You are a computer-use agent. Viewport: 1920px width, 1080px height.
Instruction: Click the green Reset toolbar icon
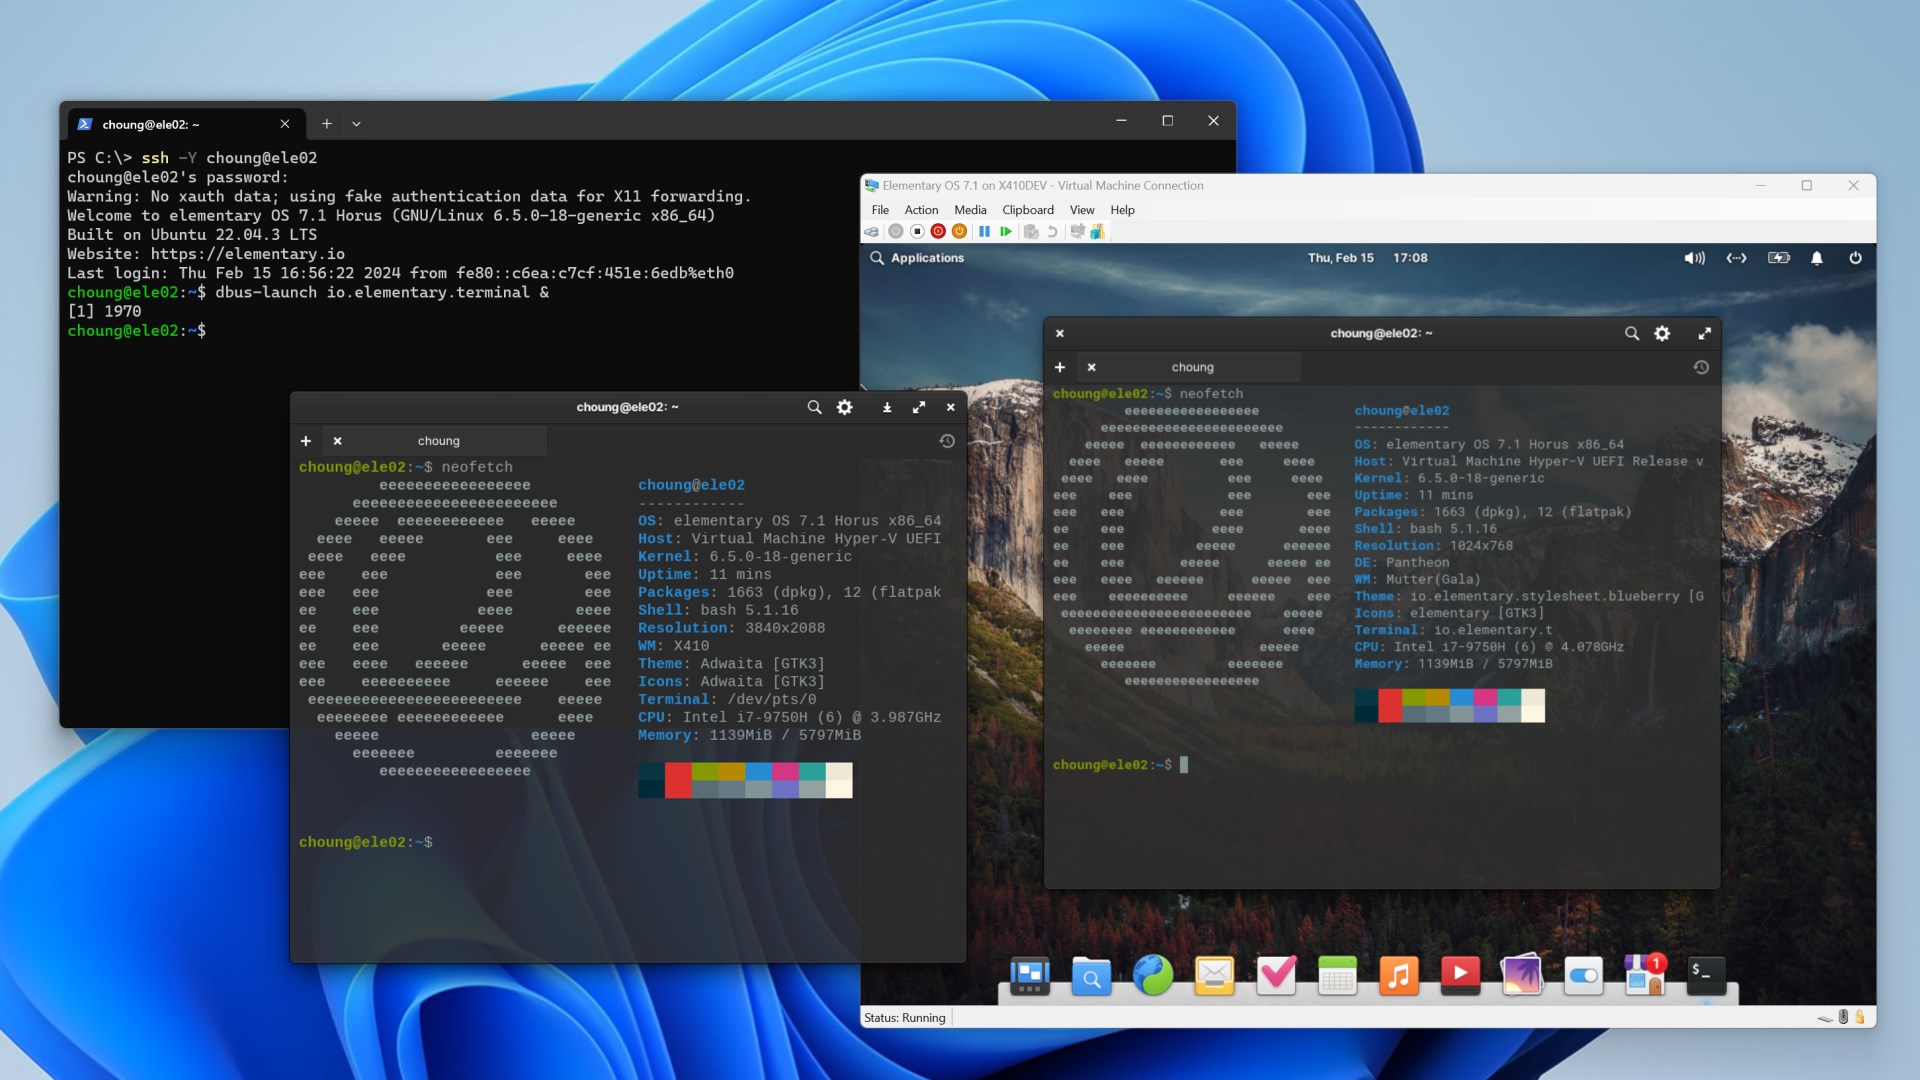click(x=1006, y=231)
